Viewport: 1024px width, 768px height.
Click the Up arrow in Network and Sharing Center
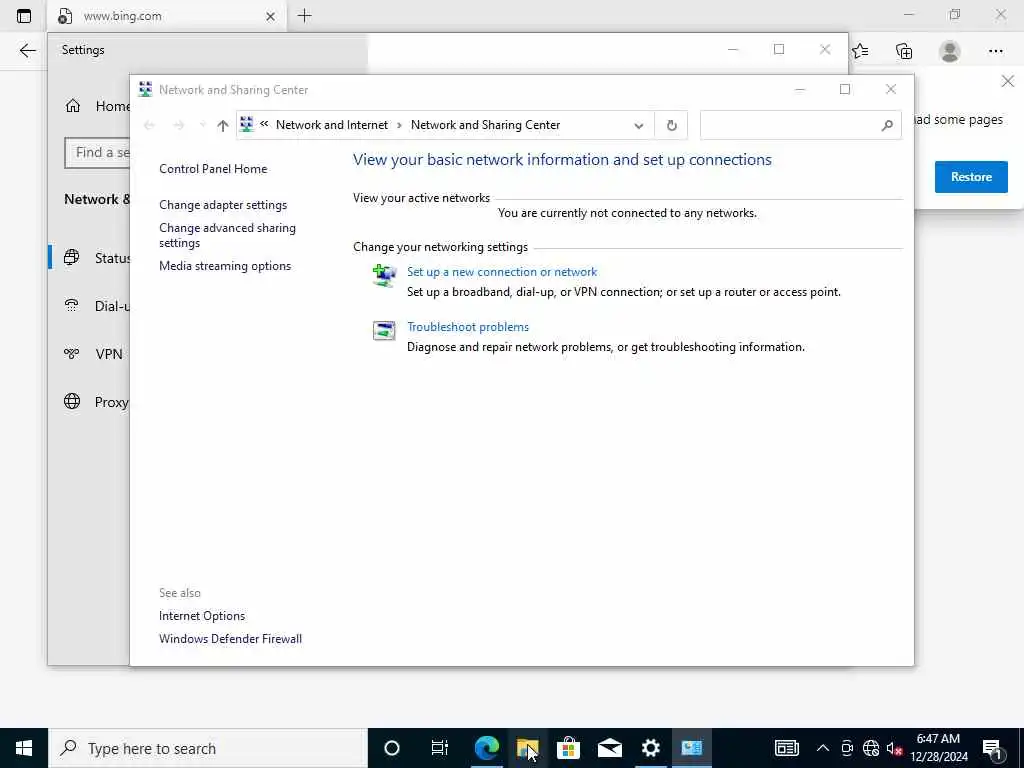223,125
